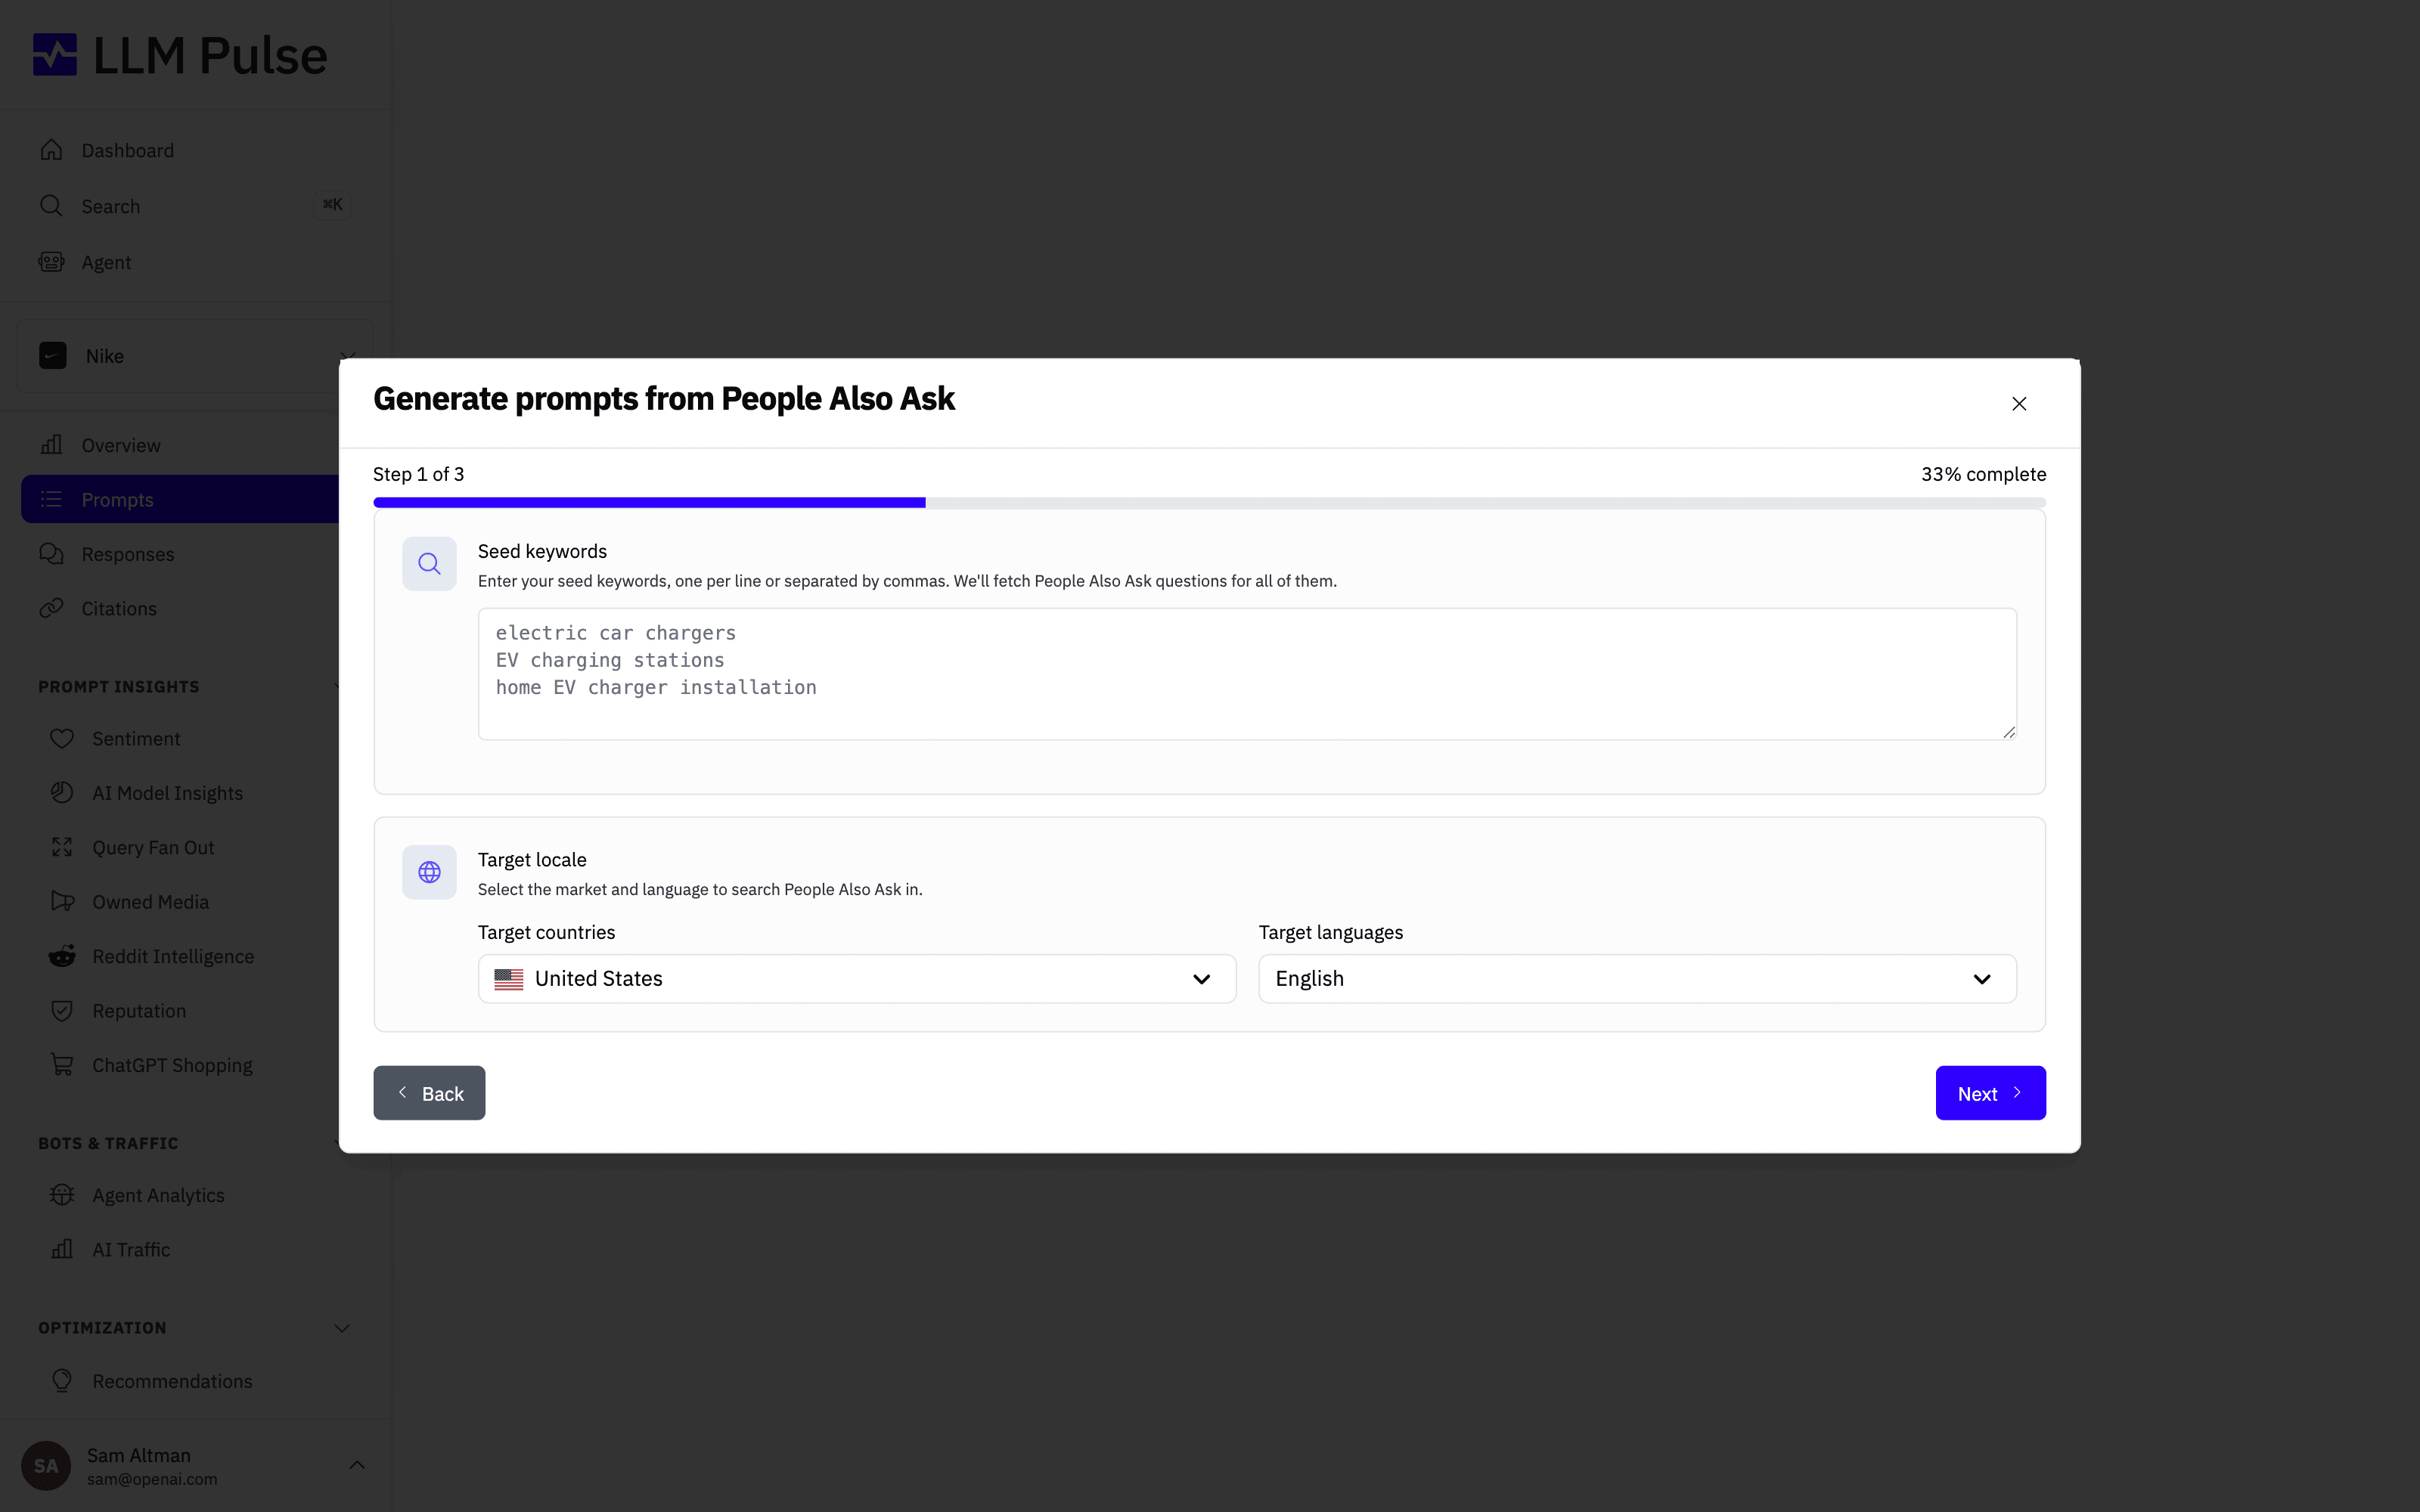
Task: Click the "33% complete" text
Action: pyautogui.click(x=1983, y=474)
